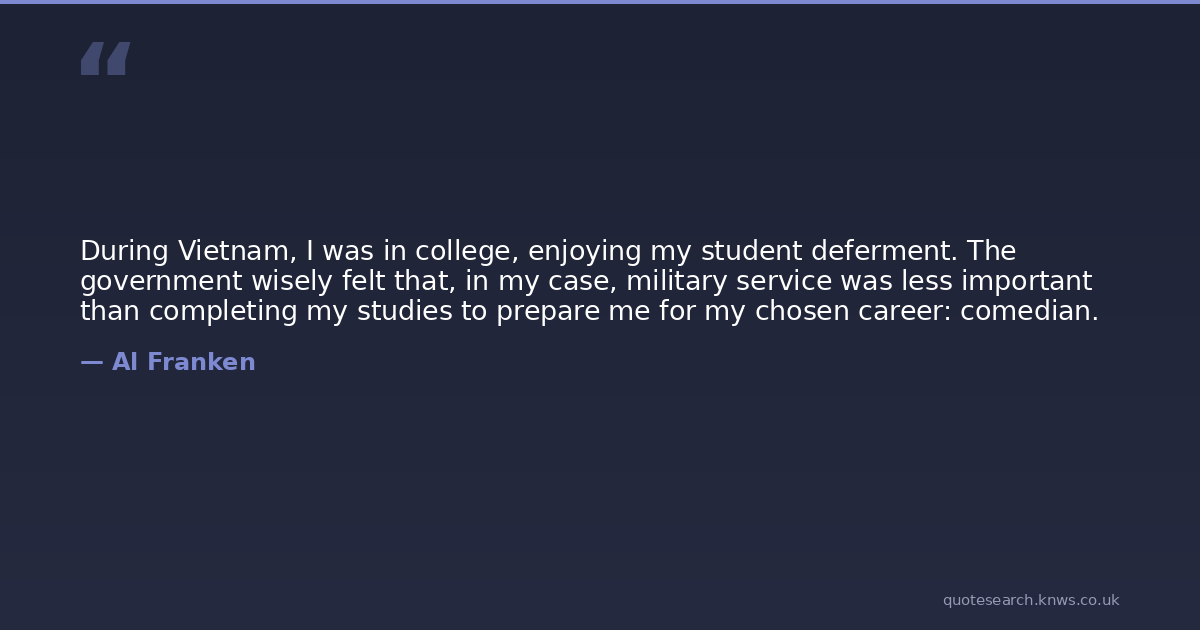The image size is (1200, 630).
Task: Click the author name Al Franken
Action: (x=183, y=363)
